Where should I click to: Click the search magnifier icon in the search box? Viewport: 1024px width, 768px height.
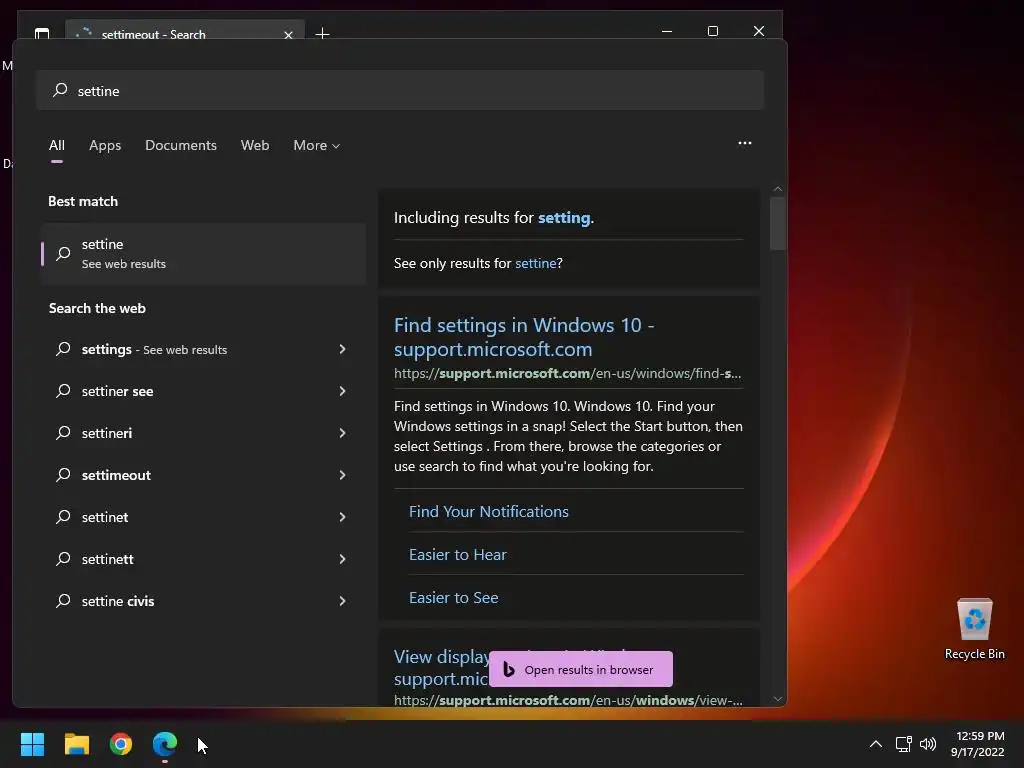(x=60, y=90)
